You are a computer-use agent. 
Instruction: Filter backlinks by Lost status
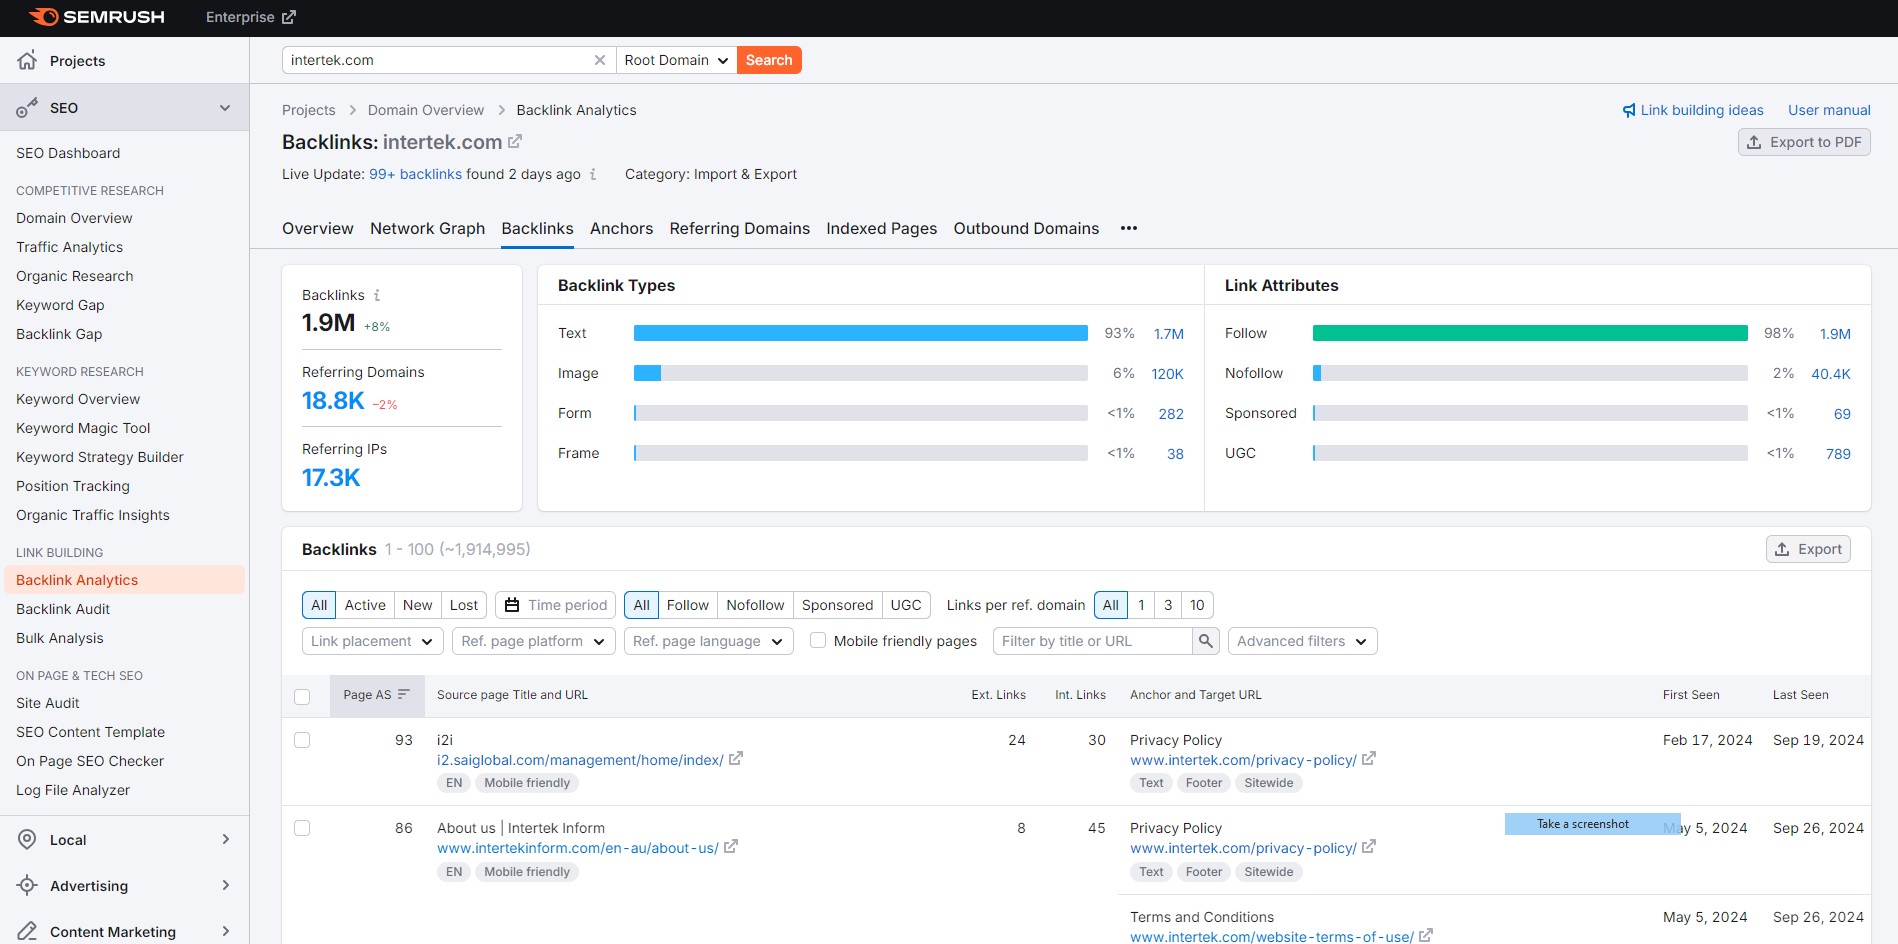(464, 605)
